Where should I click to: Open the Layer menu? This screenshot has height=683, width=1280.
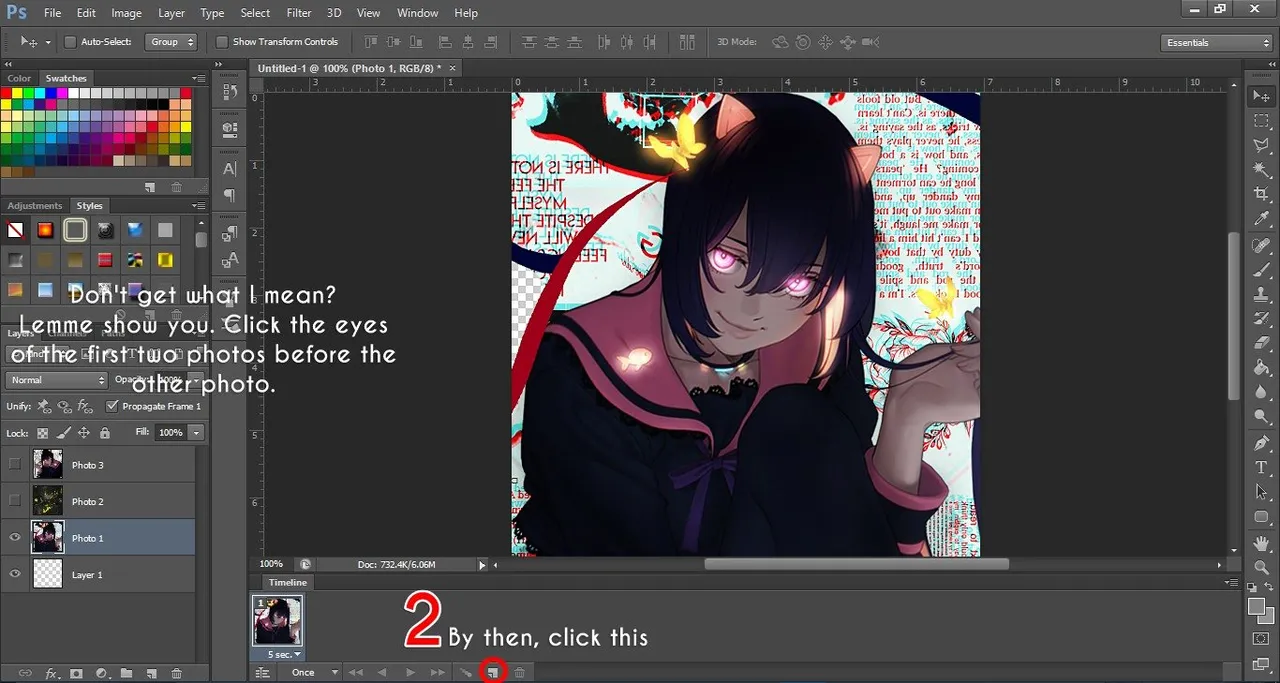[171, 13]
